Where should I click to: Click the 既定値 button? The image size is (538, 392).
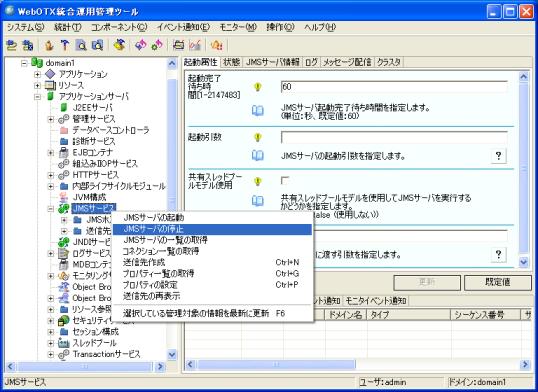pos(498,283)
